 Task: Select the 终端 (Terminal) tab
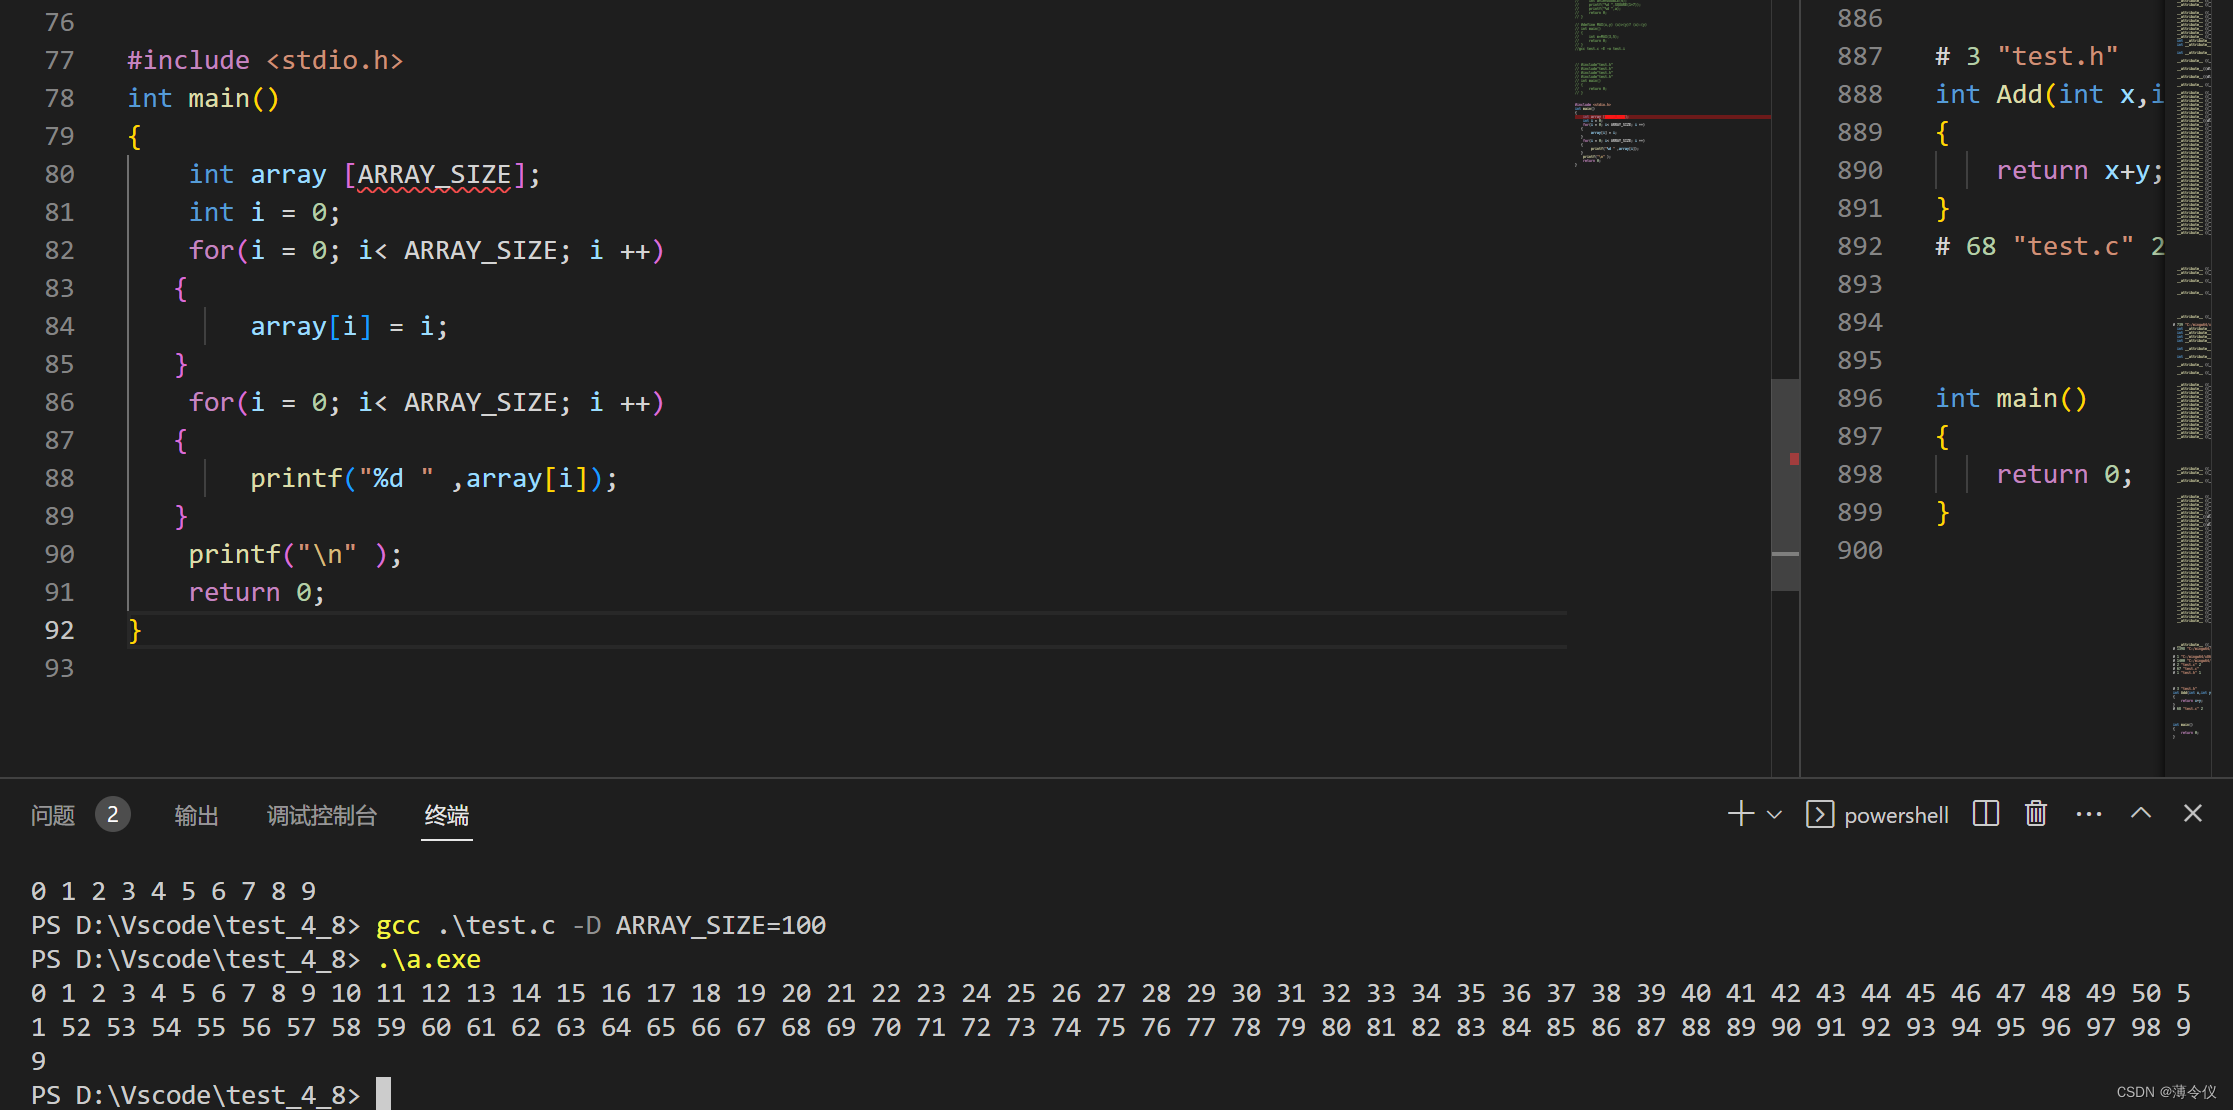(x=446, y=815)
